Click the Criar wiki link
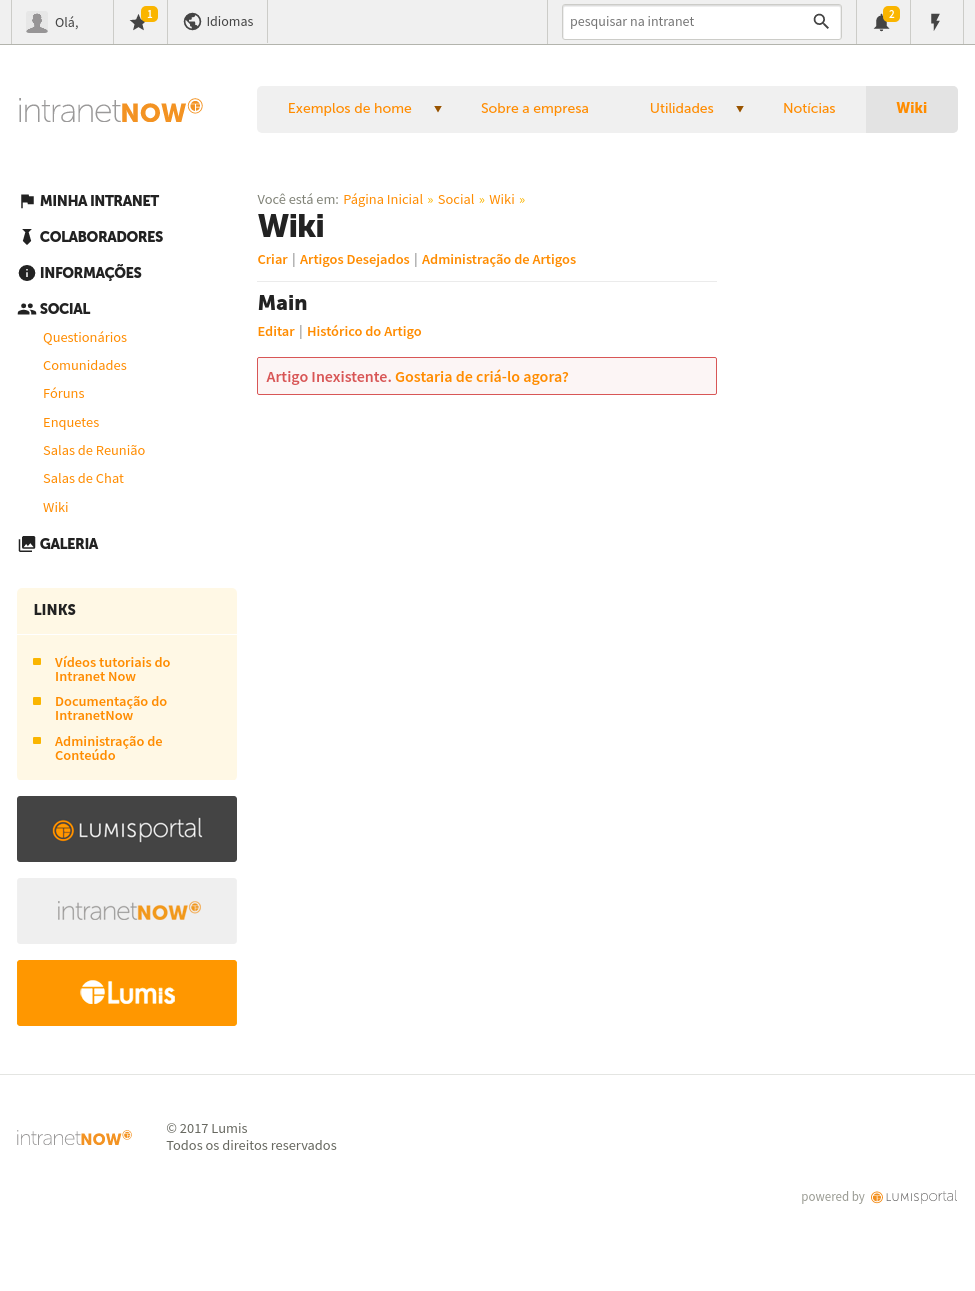The image size is (975, 1291). (272, 259)
